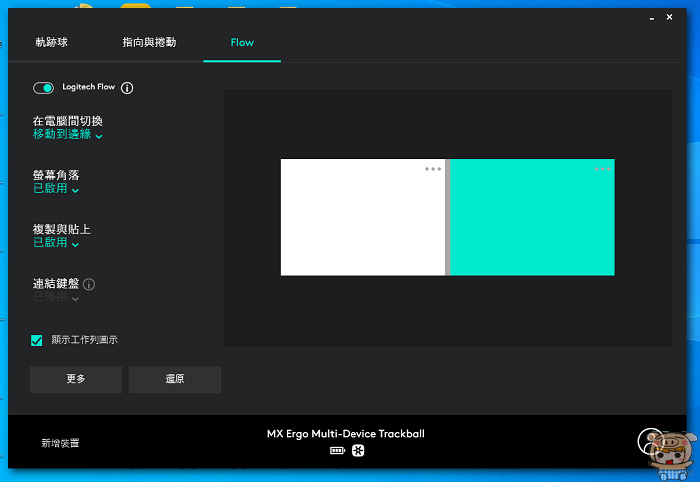The image size is (700, 482).
Task: Uncheck the 顯示工作列圖示 checkbox
Action: coord(37,340)
